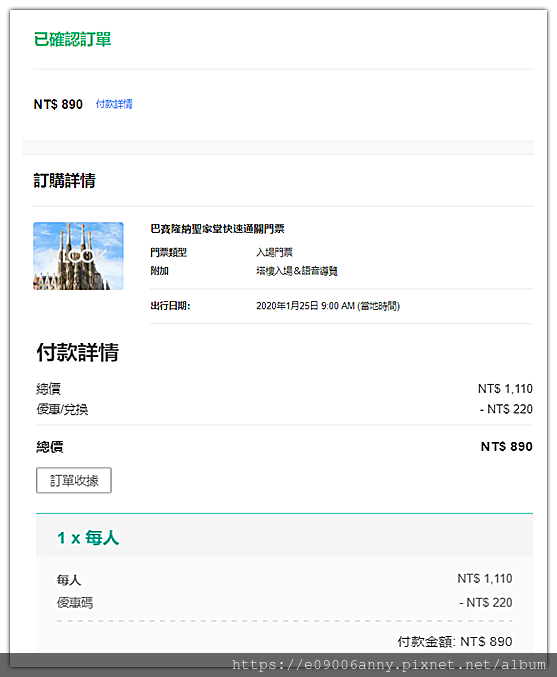Click the 優惠碼 coupon code row
Image resolution: width=557 pixels, height=677 pixels.
point(285,602)
